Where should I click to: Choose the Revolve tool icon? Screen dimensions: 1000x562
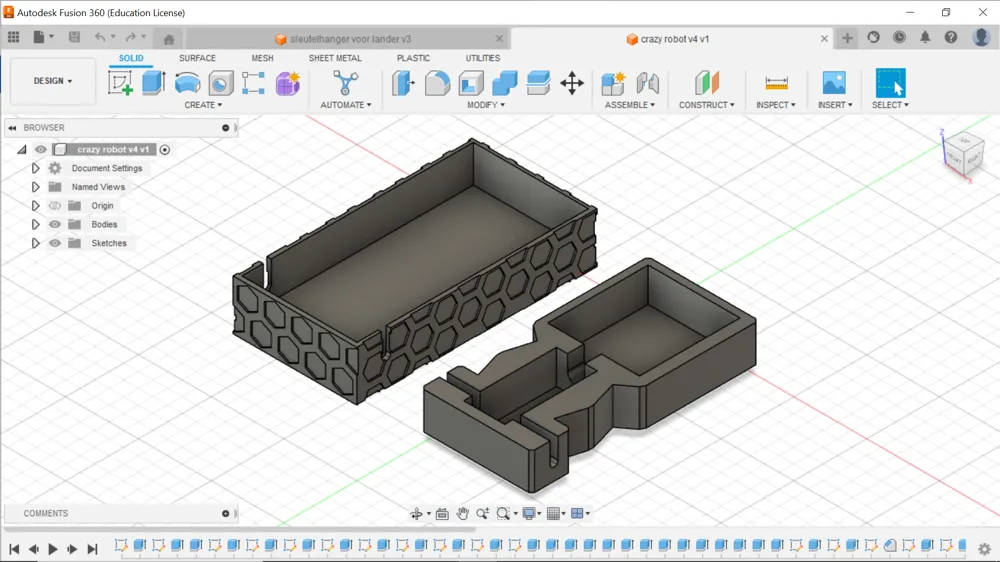(188, 83)
